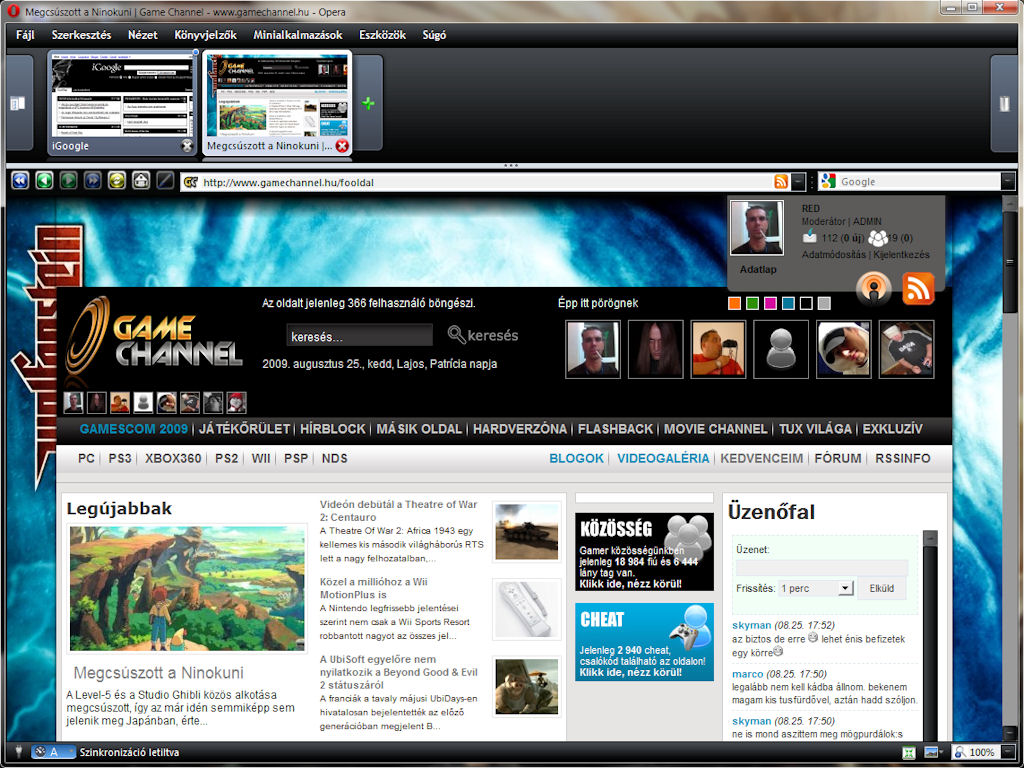1024x768 pixels.
Task: Close the iGoogle tab
Action: pos(186,146)
